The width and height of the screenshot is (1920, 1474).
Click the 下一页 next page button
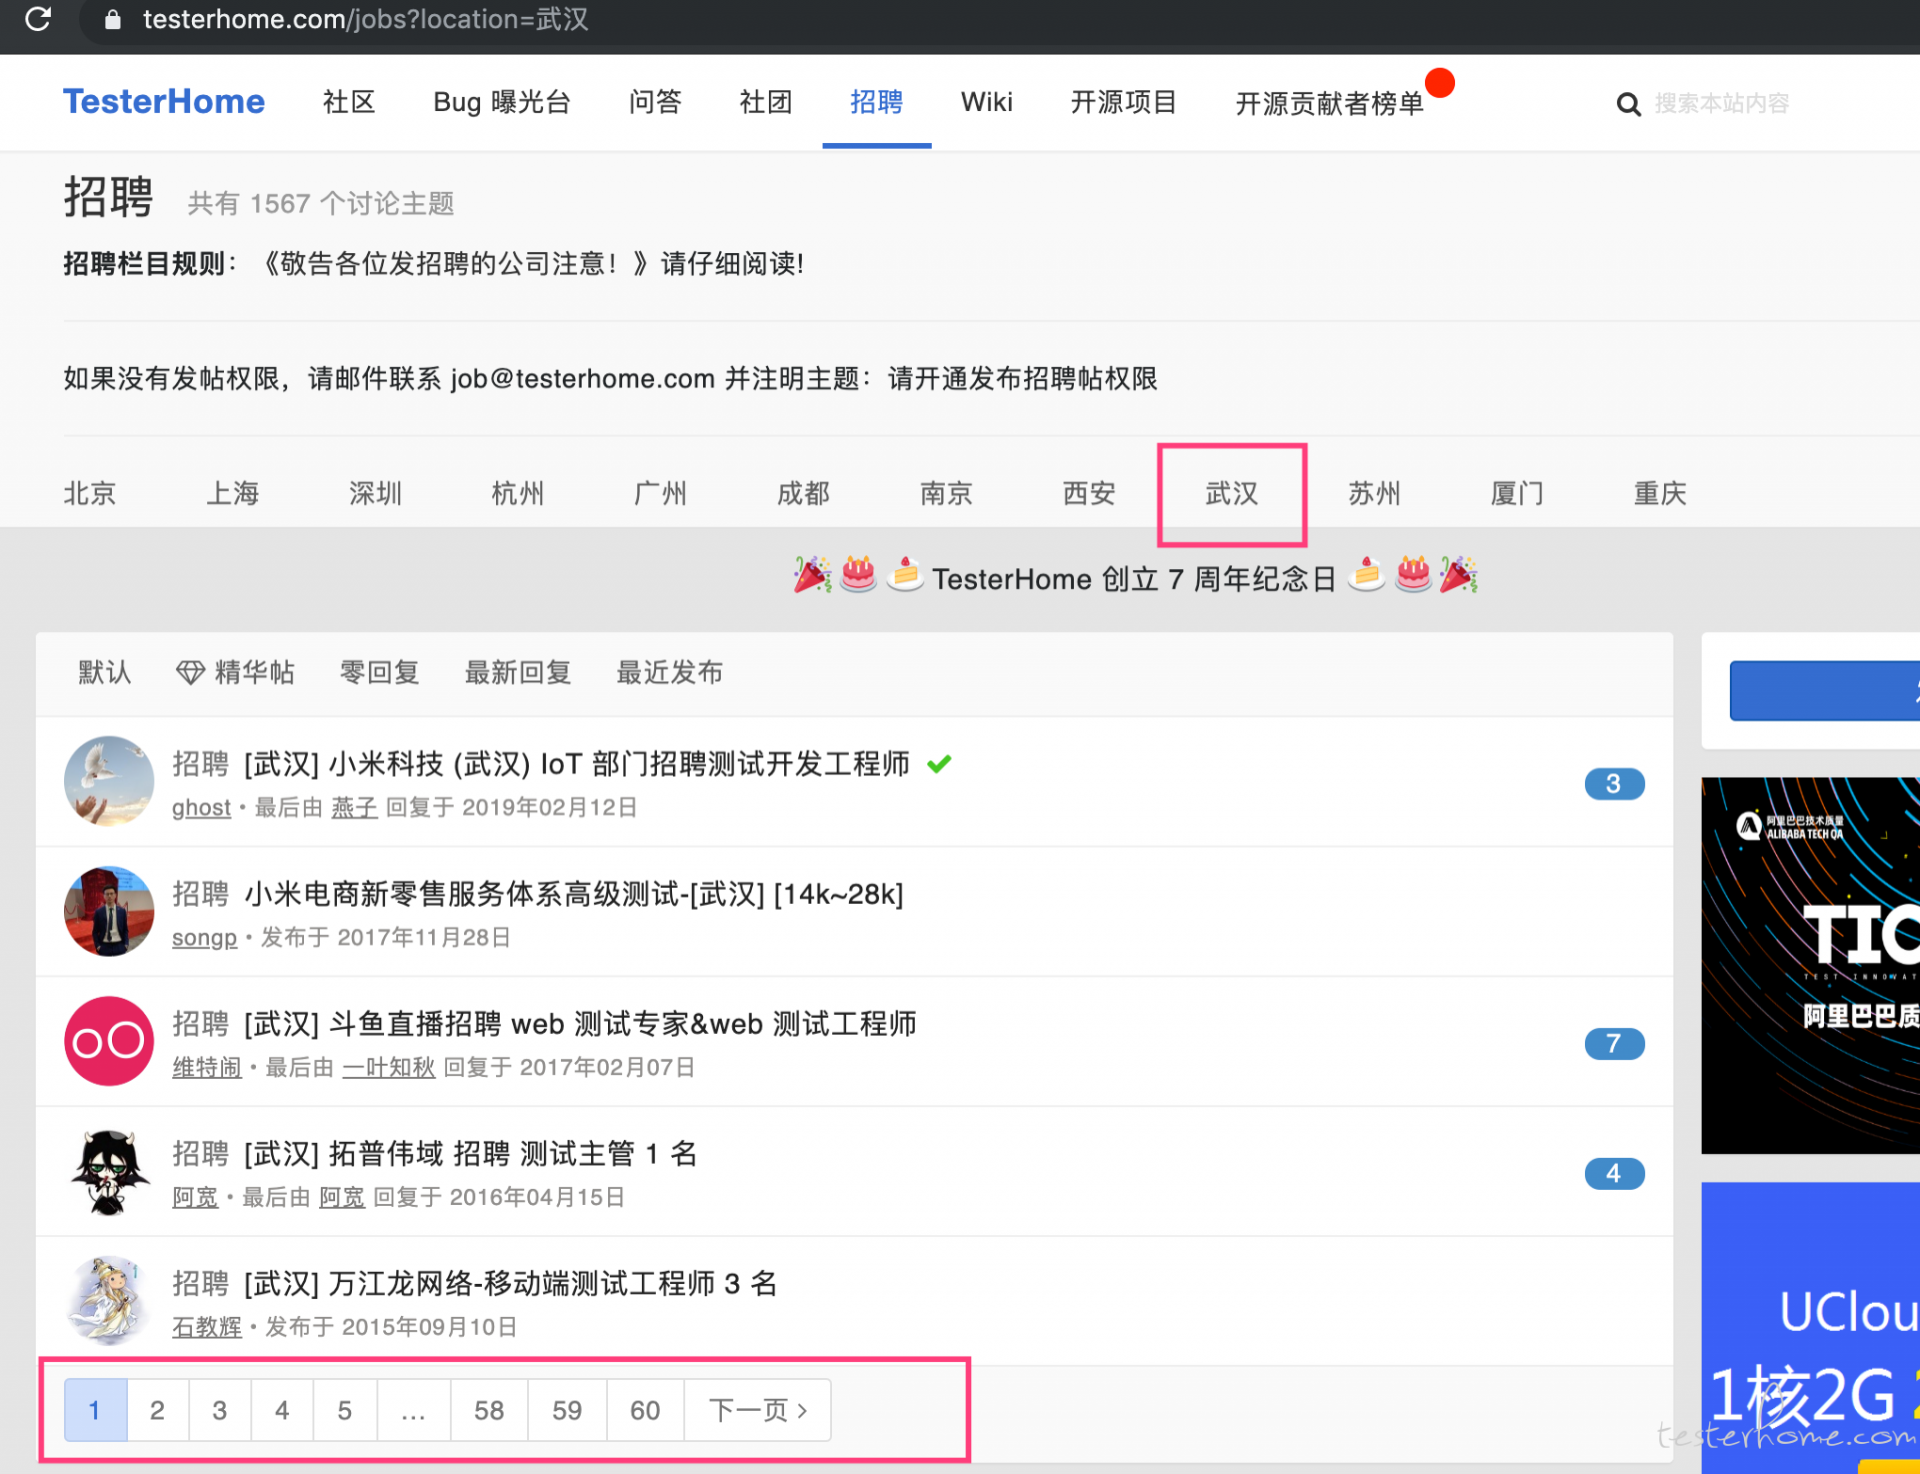758,1410
